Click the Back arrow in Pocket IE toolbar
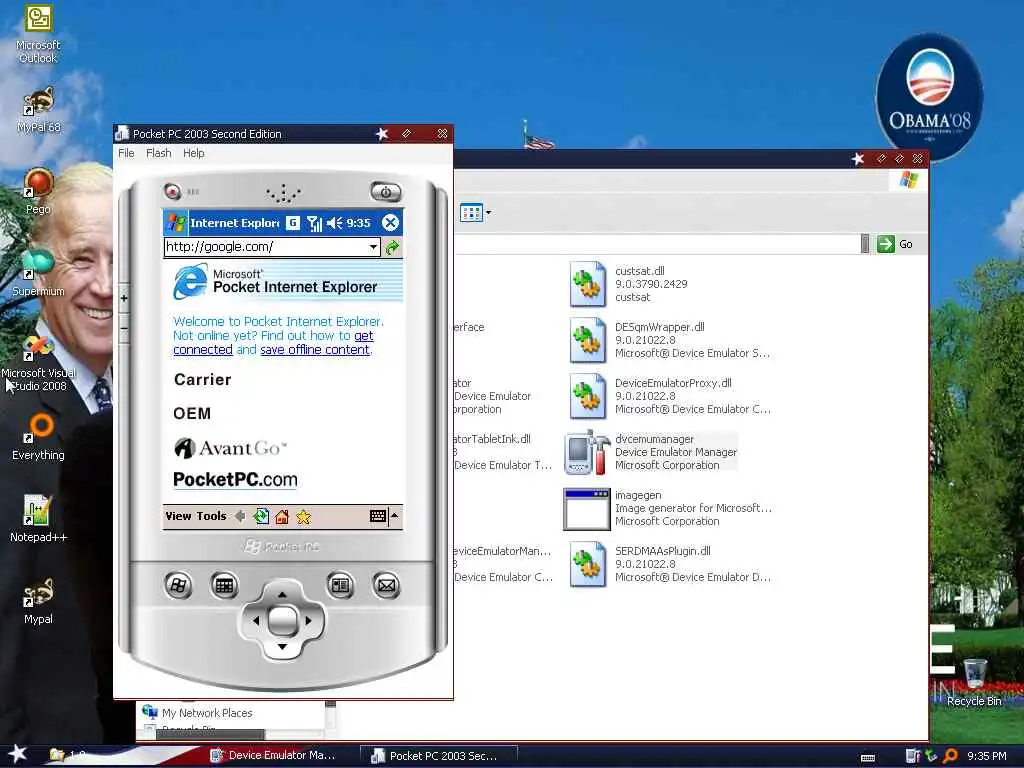The height and width of the screenshot is (768, 1024). click(240, 516)
